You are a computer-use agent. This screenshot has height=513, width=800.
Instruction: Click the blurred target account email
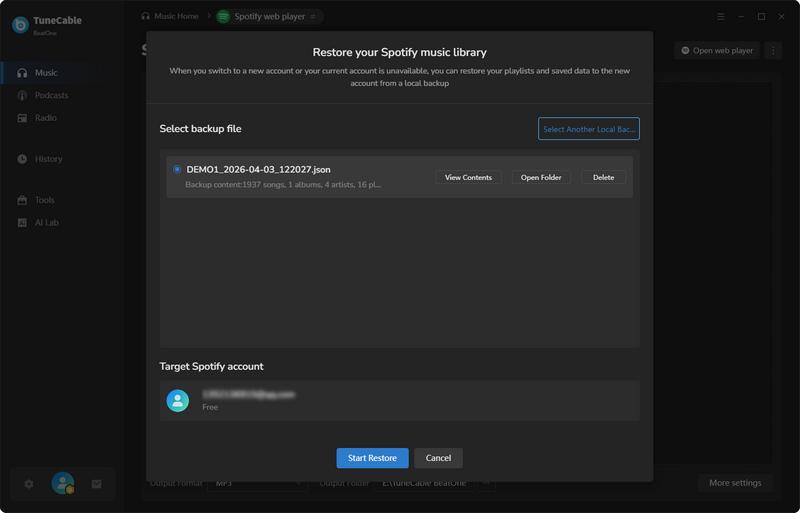click(x=248, y=395)
